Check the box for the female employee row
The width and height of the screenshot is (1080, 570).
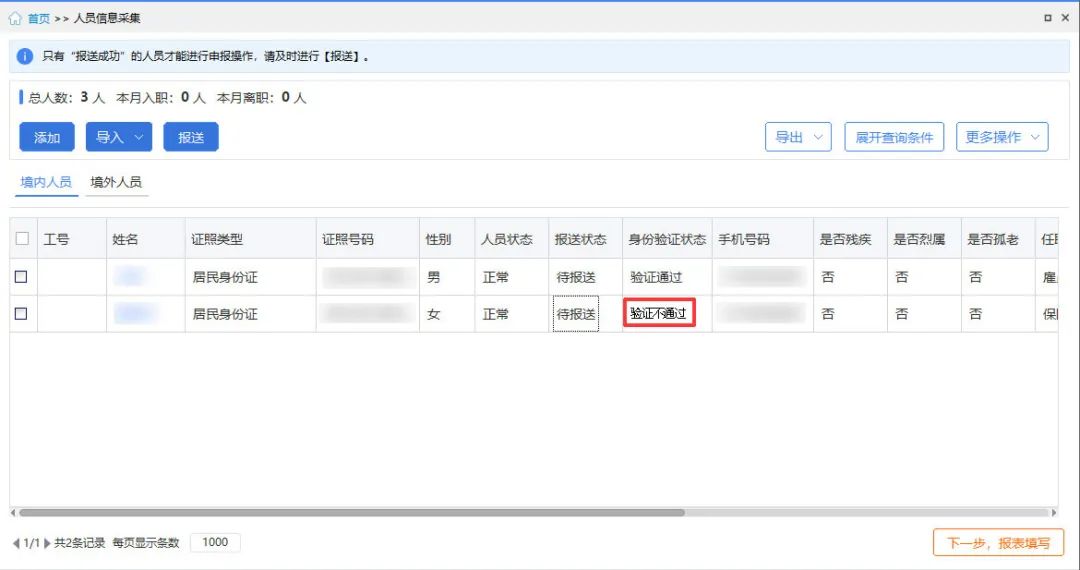click(x=21, y=314)
